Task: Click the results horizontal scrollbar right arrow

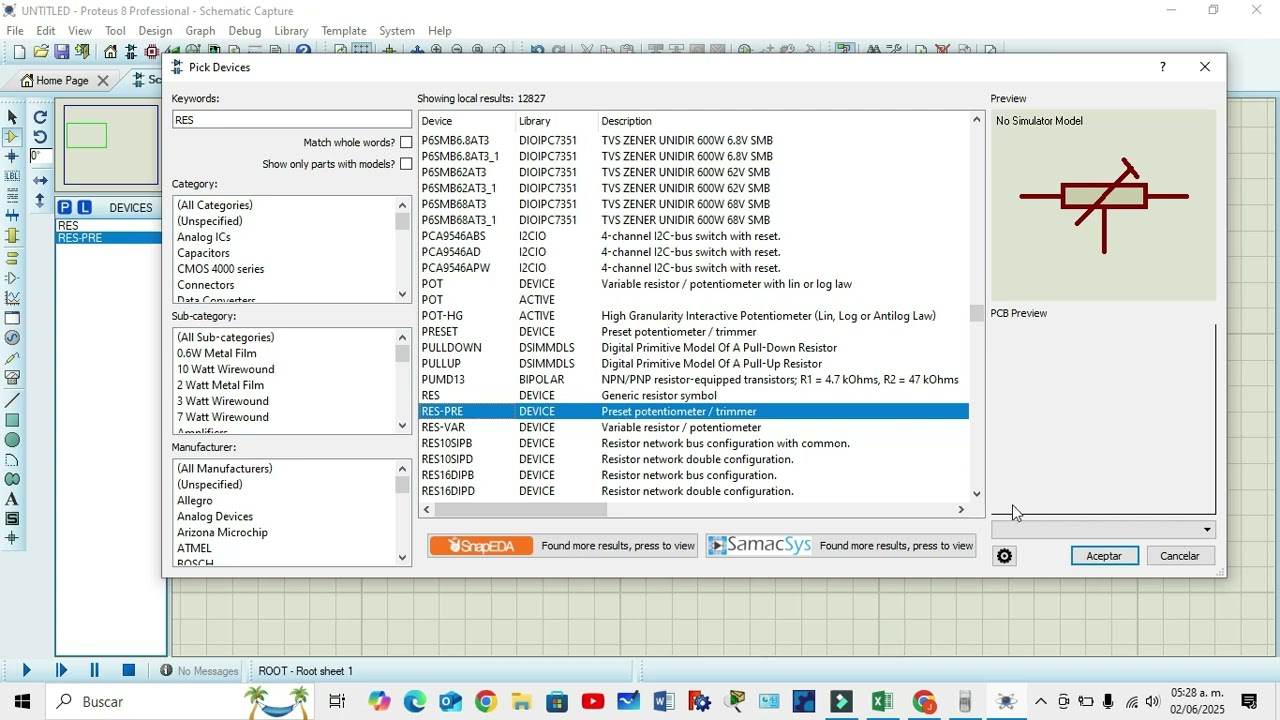Action: [961, 510]
